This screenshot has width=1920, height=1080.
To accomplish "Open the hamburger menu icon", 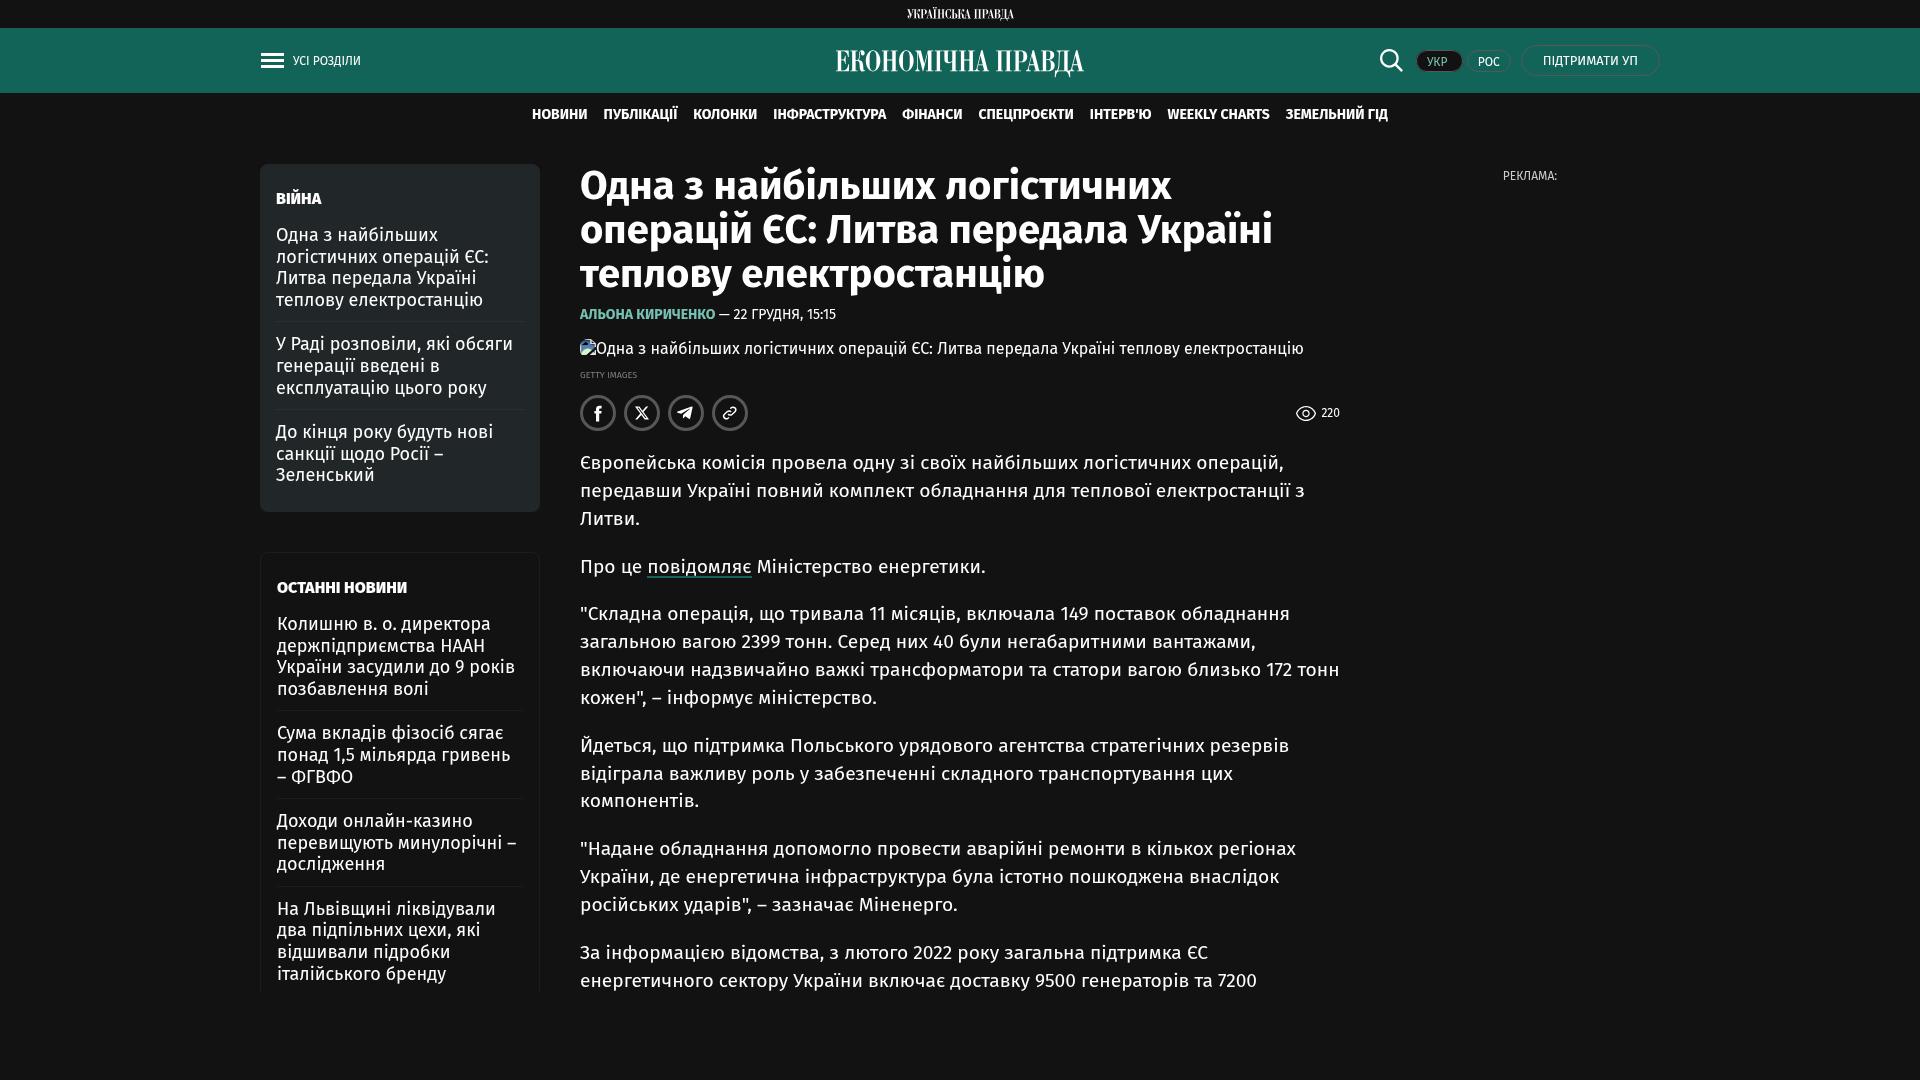I will tap(272, 61).
